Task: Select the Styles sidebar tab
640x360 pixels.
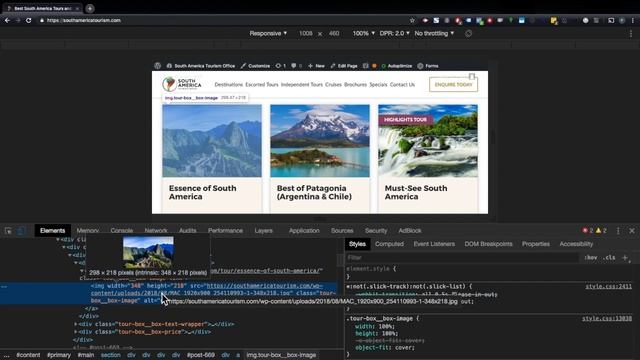Action: tap(357, 244)
